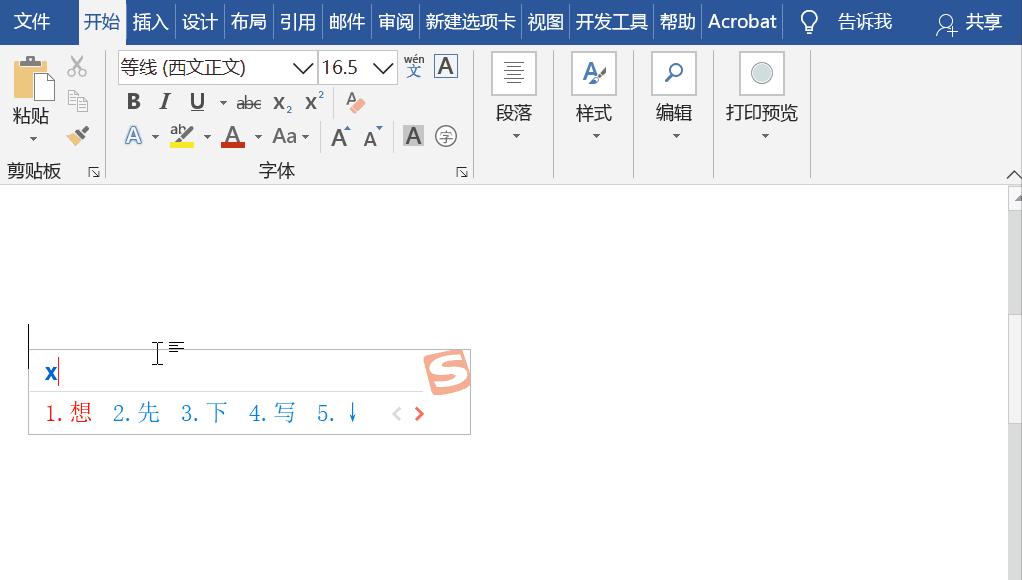Apply text highlight color

click(182, 134)
